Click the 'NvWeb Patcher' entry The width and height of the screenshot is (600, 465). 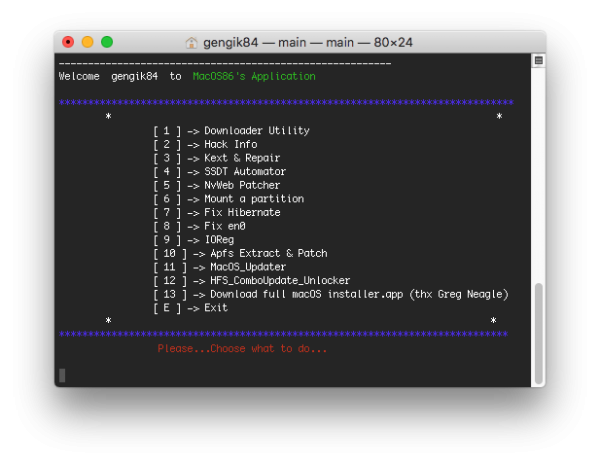coord(217,186)
